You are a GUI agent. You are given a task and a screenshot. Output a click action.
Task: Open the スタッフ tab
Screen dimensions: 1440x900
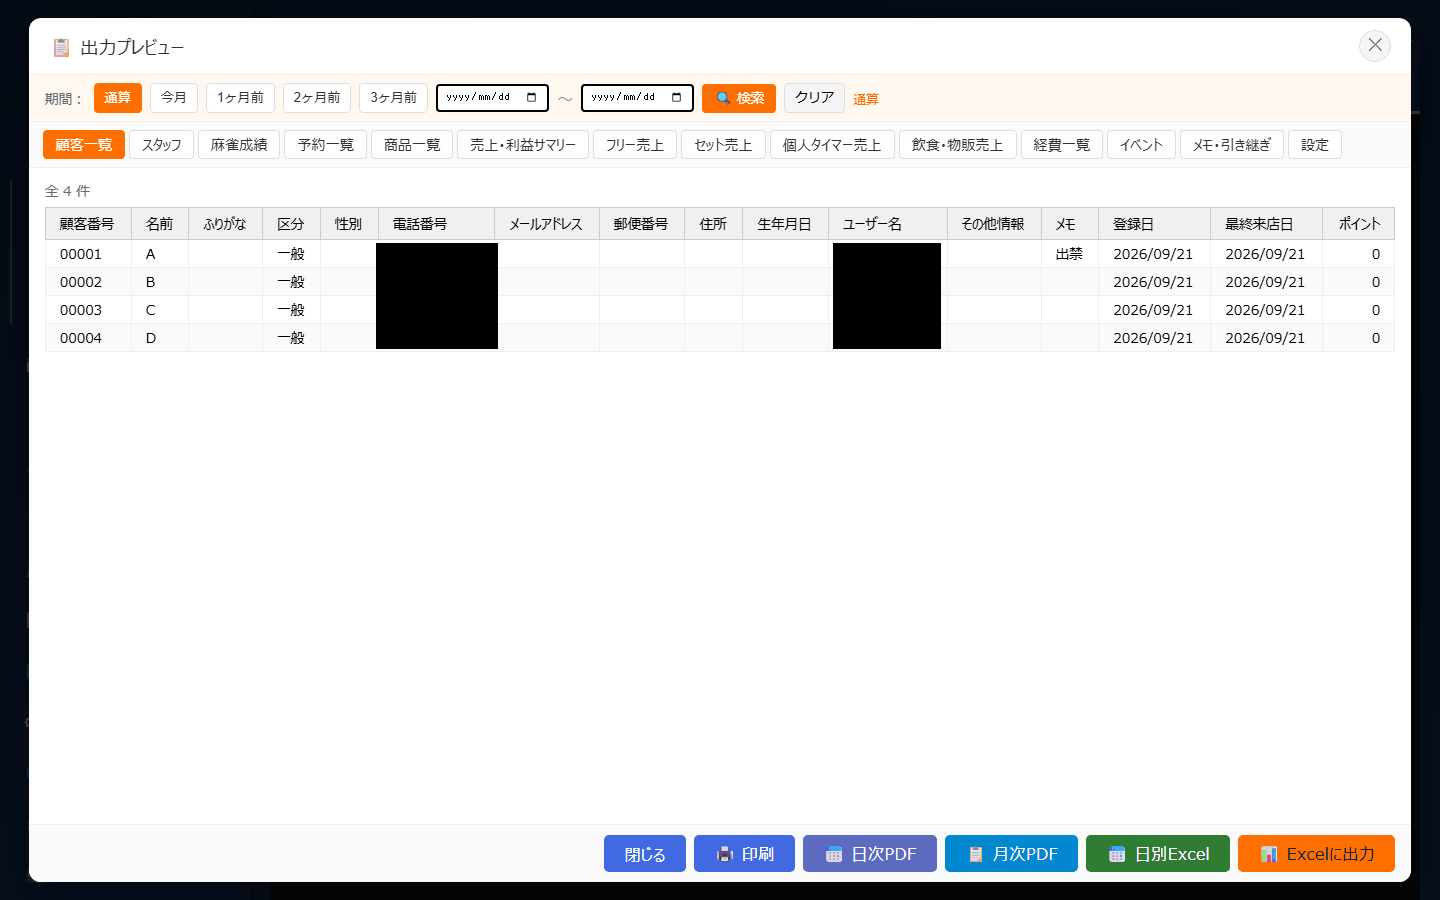coord(161,145)
